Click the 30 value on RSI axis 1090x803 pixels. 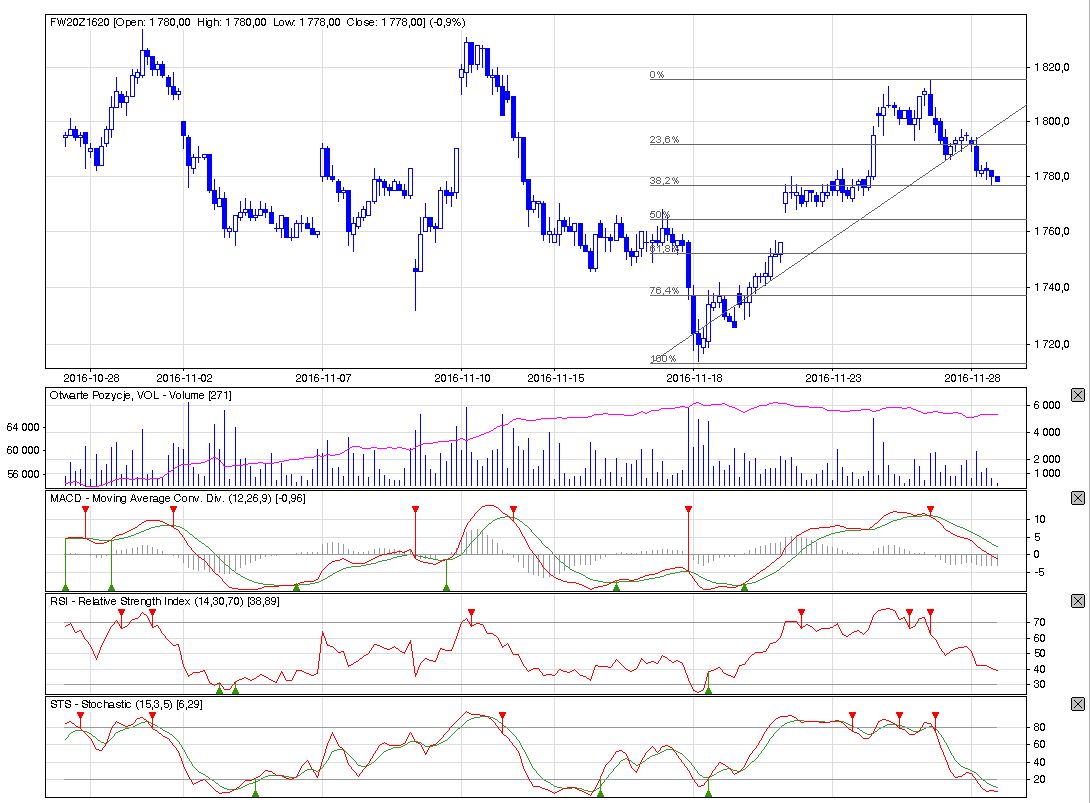pos(1040,684)
